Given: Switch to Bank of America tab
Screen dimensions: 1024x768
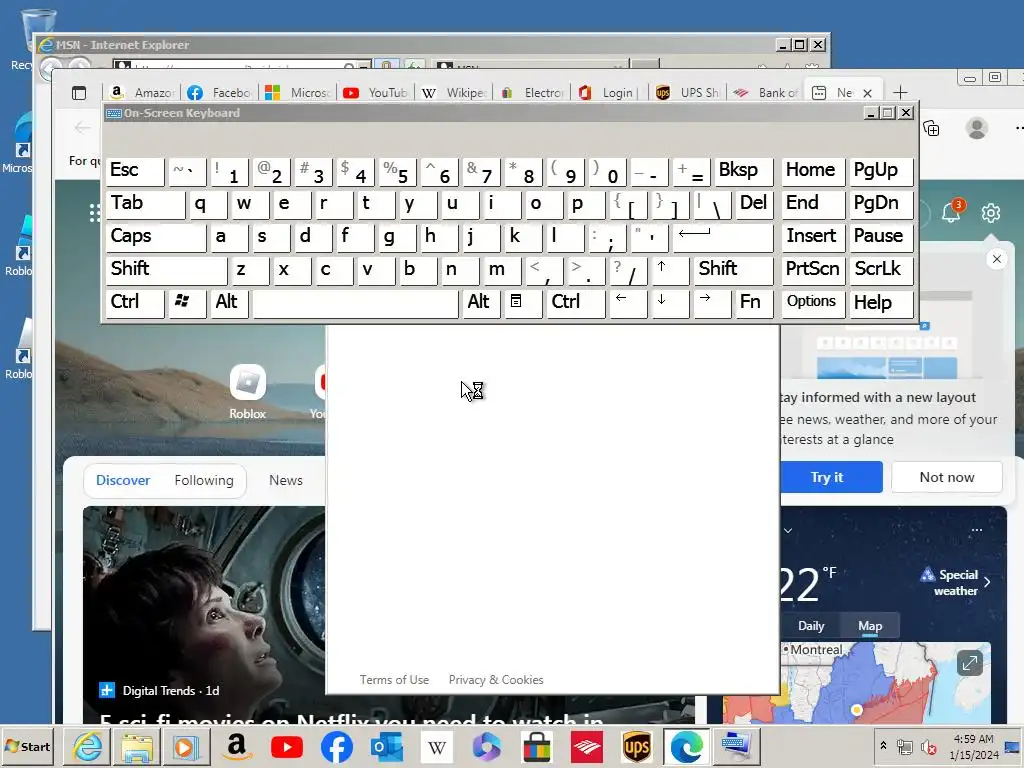Looking at the screenshot, I should 766,93.
